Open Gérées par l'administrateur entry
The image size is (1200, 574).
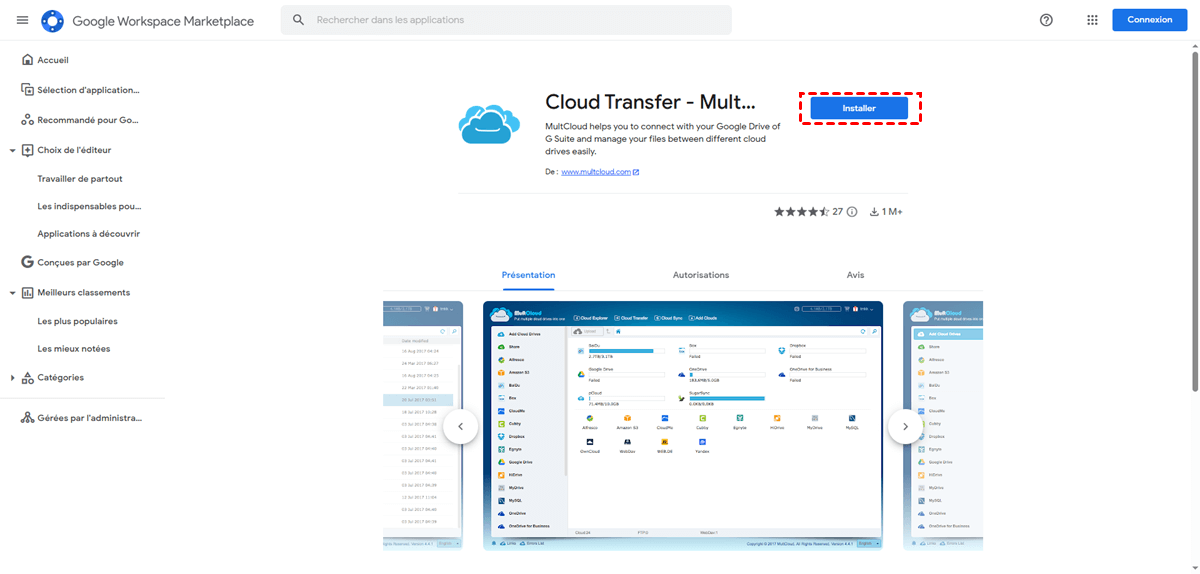pos(89,418)
